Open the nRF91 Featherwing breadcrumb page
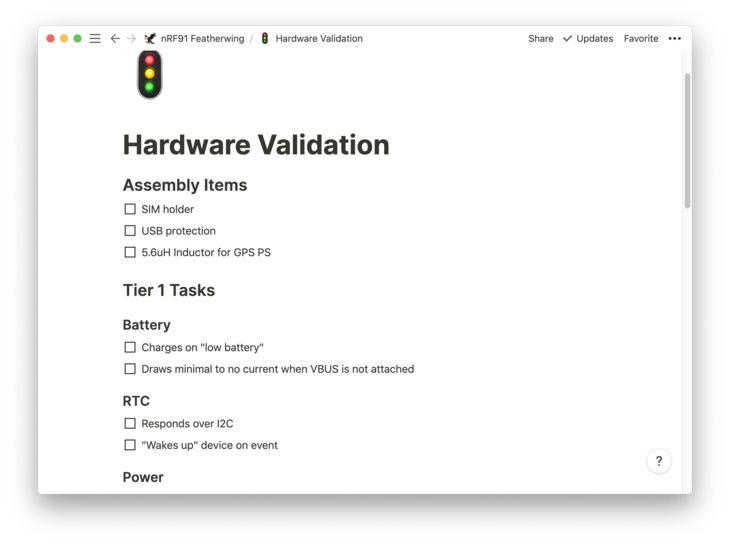The image size is (730, 544). (201, 39)
